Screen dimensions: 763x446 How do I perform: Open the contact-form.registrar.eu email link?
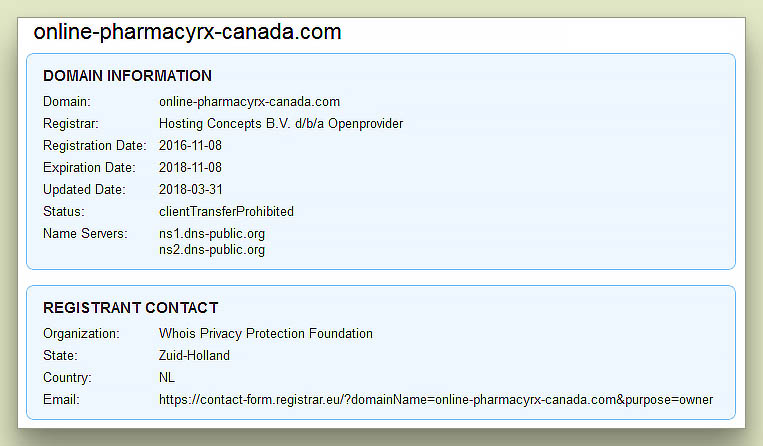click(x=435, y=399)
